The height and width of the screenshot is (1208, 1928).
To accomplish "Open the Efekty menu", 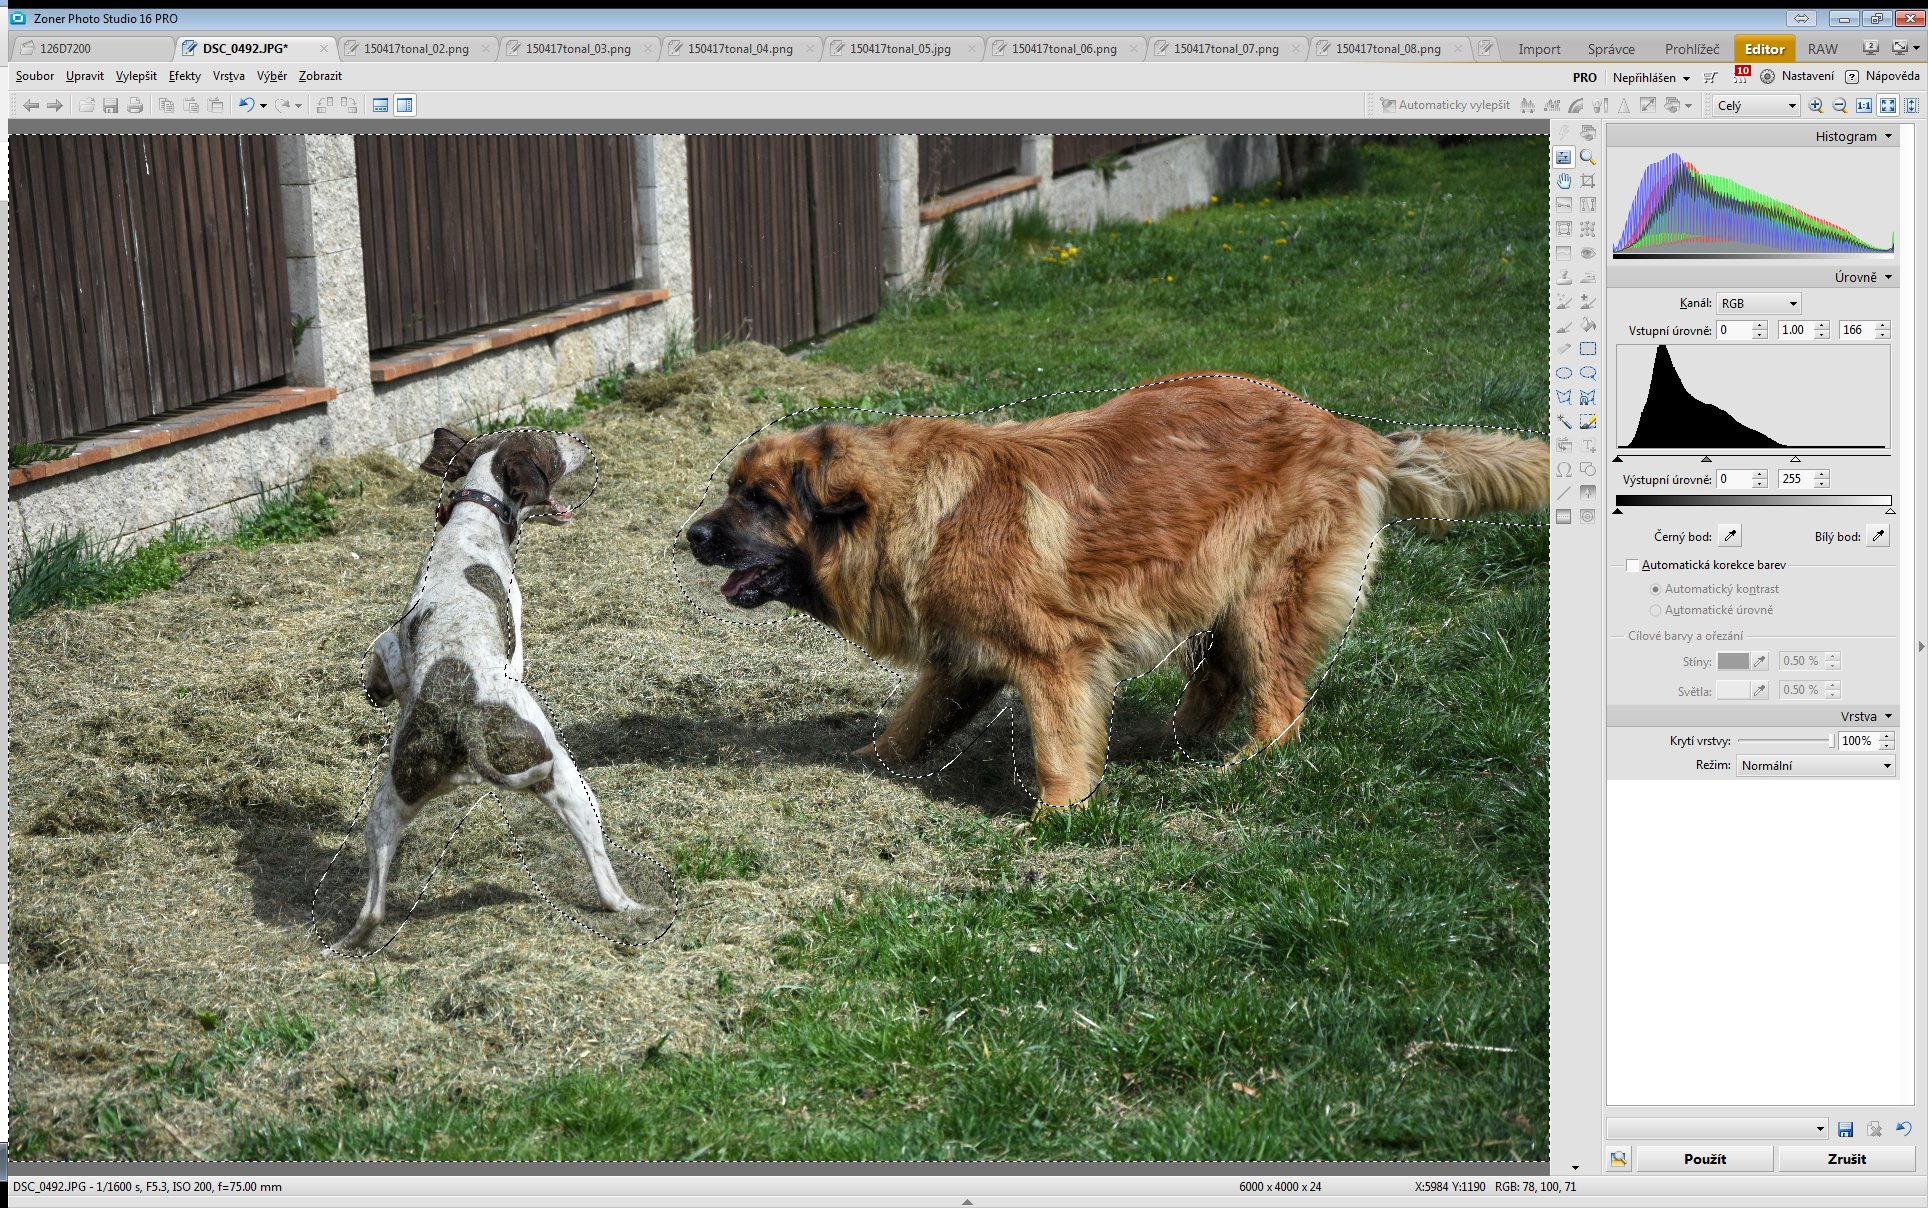I will 184,76.
